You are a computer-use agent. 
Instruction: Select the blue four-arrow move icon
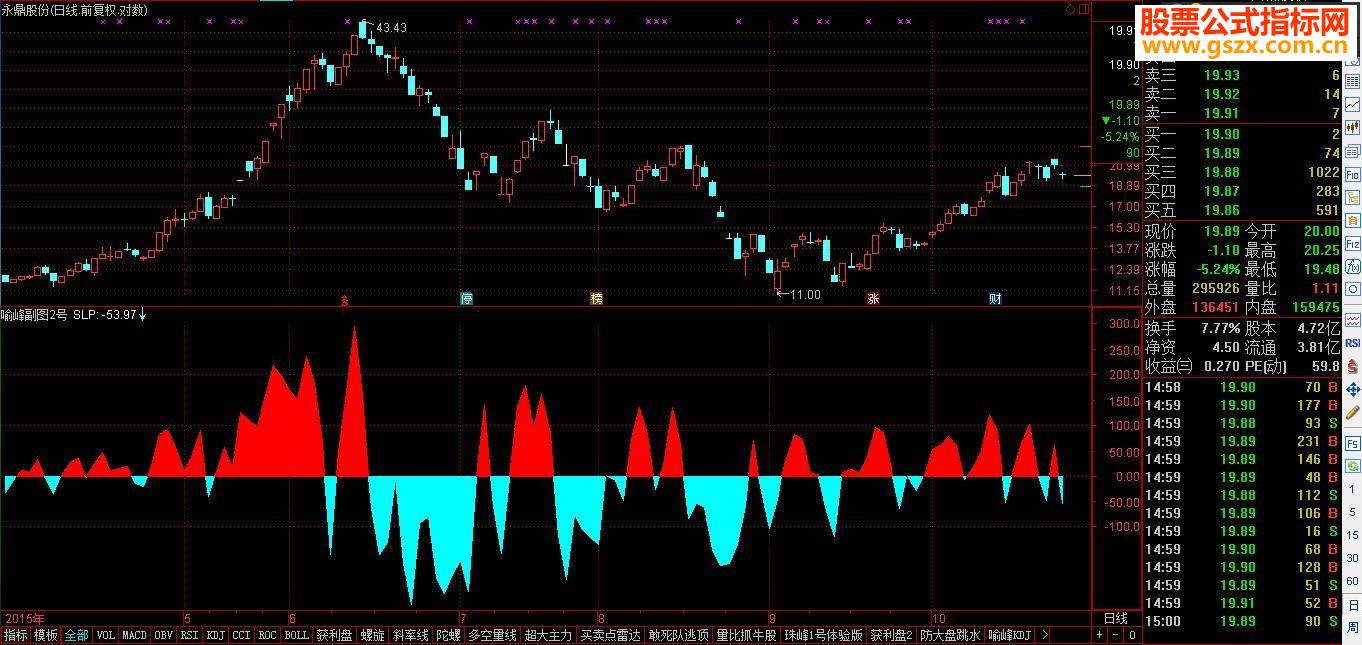tap(1353, 390)
